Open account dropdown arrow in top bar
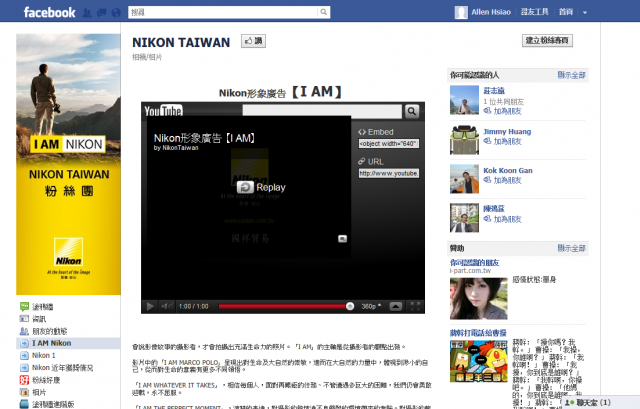The image size is (640, 409). [x=585, y=13]
